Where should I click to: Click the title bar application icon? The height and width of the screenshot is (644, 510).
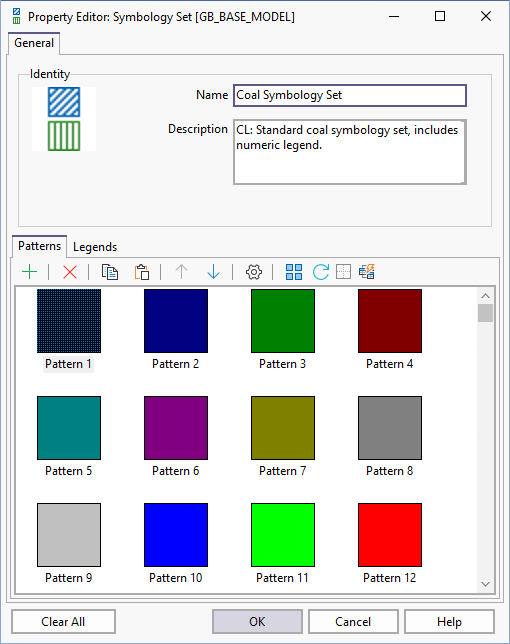click(x=16, y=16)
